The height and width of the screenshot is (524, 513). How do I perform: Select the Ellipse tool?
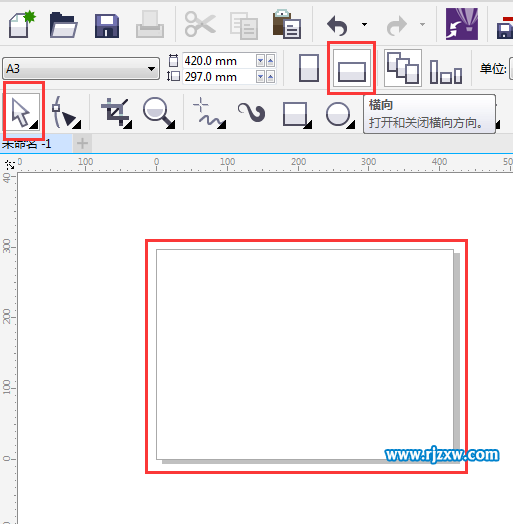pyautogui.click(x=340, y=115)
